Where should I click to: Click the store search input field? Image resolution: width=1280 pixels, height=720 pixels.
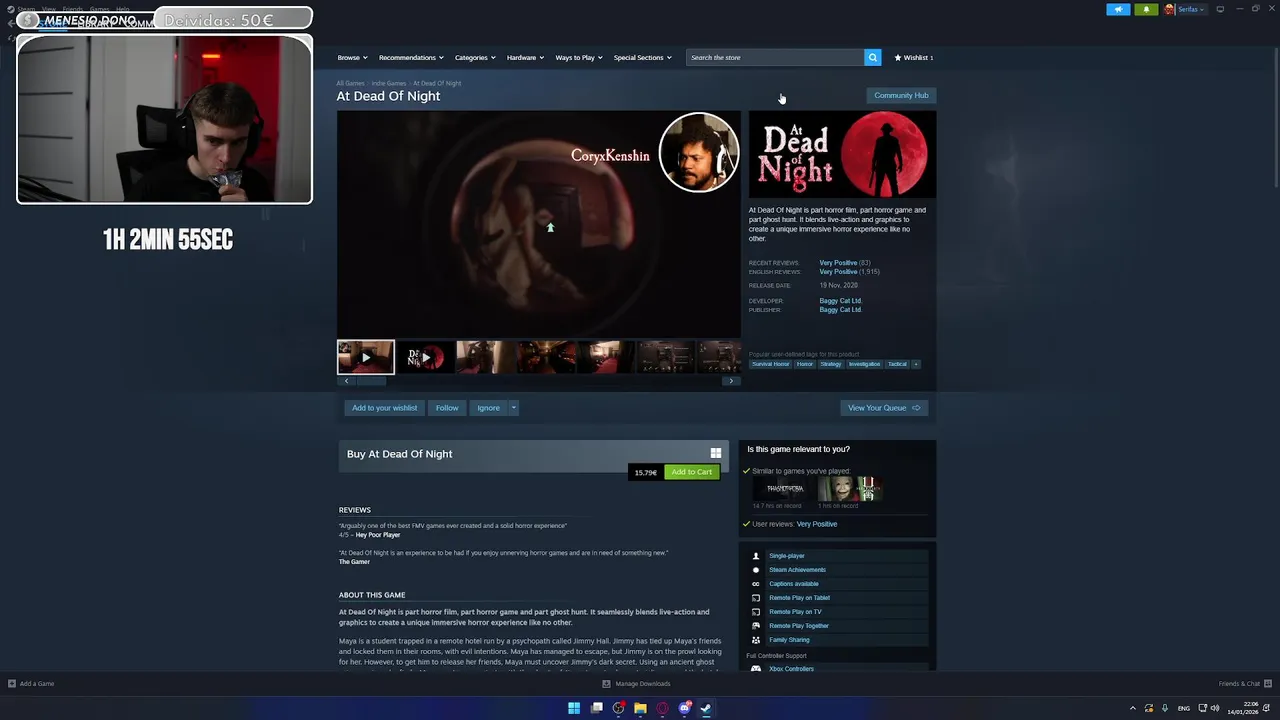click(x=775, y=57)
